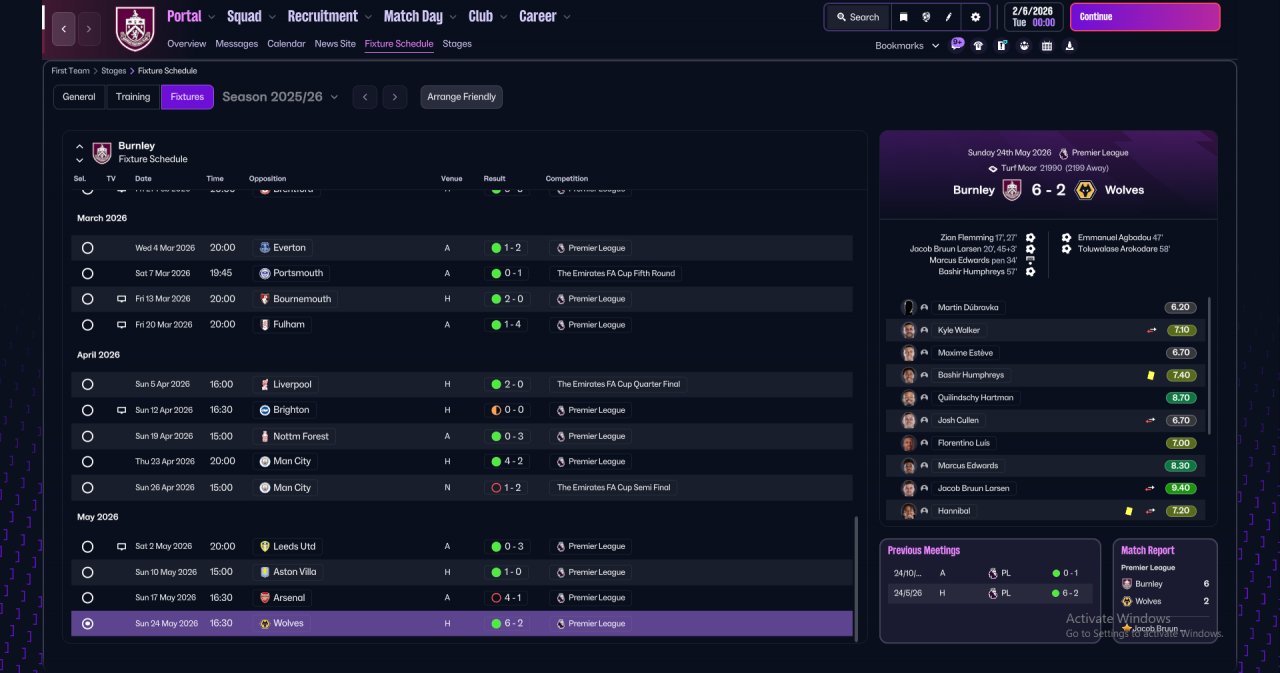Toggle the selected Wolves fixture radio button
The width and height of the screenshot is (1280, 673).
tap(88, 624)
